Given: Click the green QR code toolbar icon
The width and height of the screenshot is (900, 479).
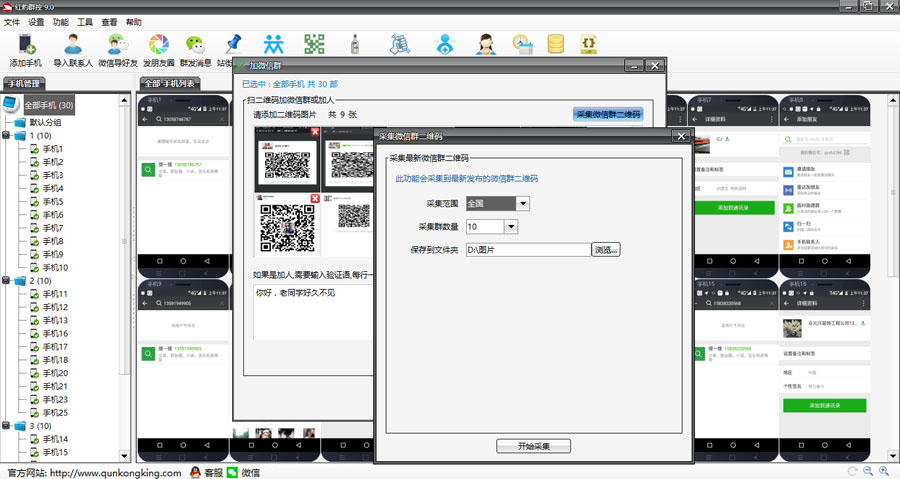Looking at the screenshot, I should [x=314, y=44].
